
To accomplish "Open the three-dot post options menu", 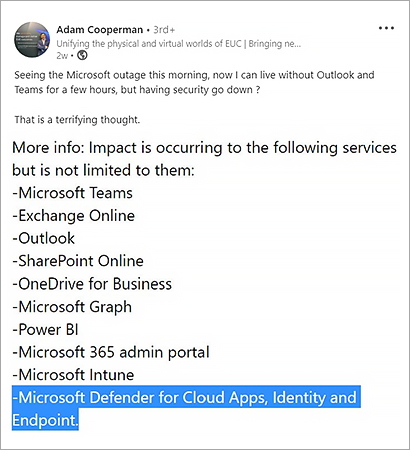I will pyautogui.click(x=386, y=28).
